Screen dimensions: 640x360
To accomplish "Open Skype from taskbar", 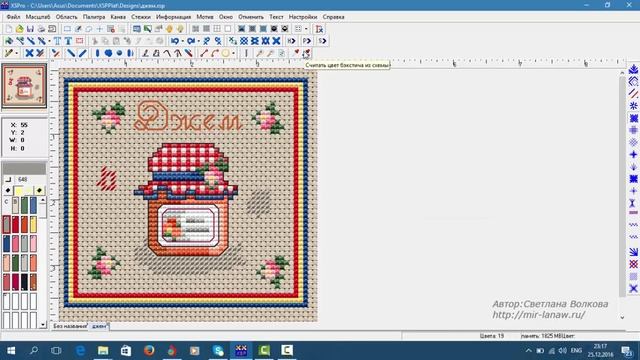I will coord(218,351).
